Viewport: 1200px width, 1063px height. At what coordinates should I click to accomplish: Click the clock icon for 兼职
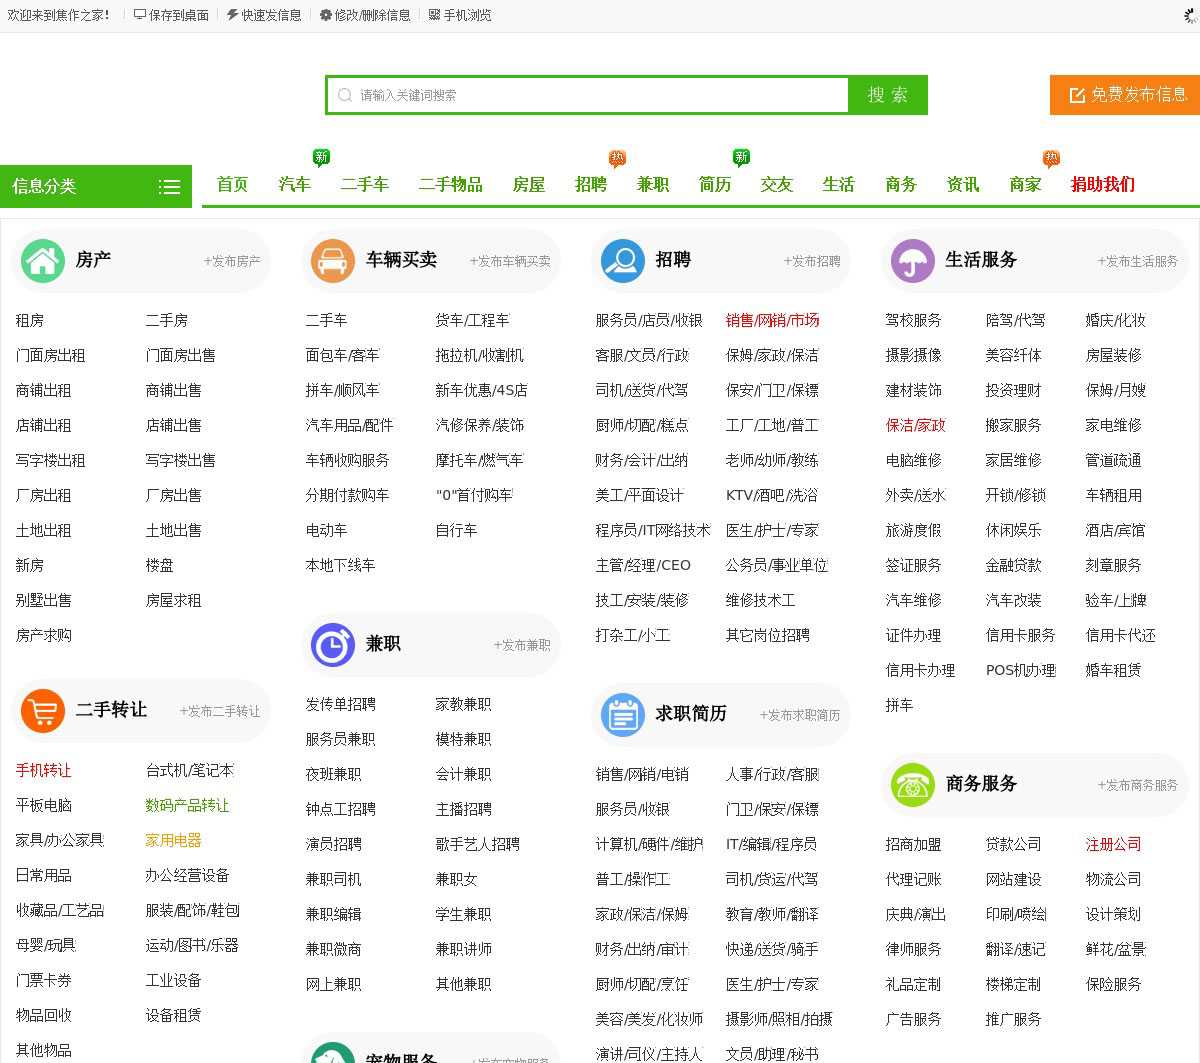(333, 645)
